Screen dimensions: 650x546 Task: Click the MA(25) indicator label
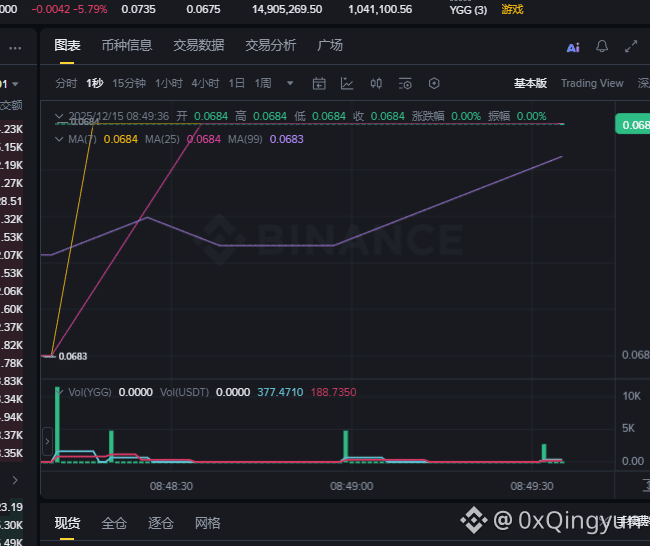pos(162,139)
